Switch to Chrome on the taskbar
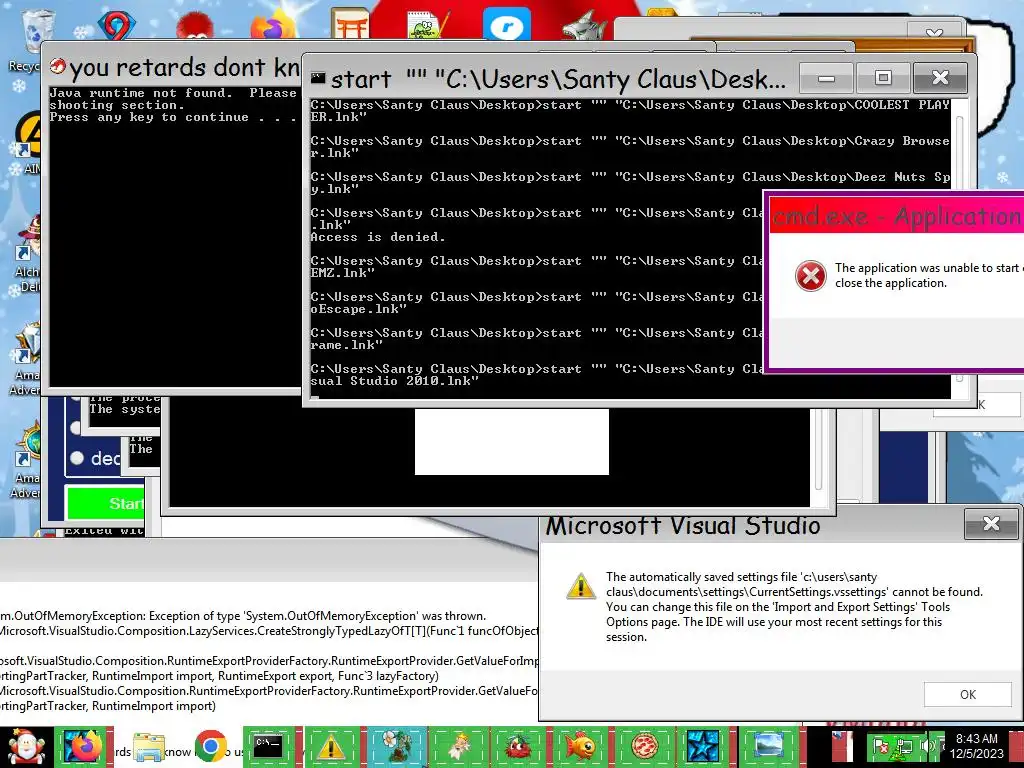This screenshot has height=768, width=1024. 210,747
